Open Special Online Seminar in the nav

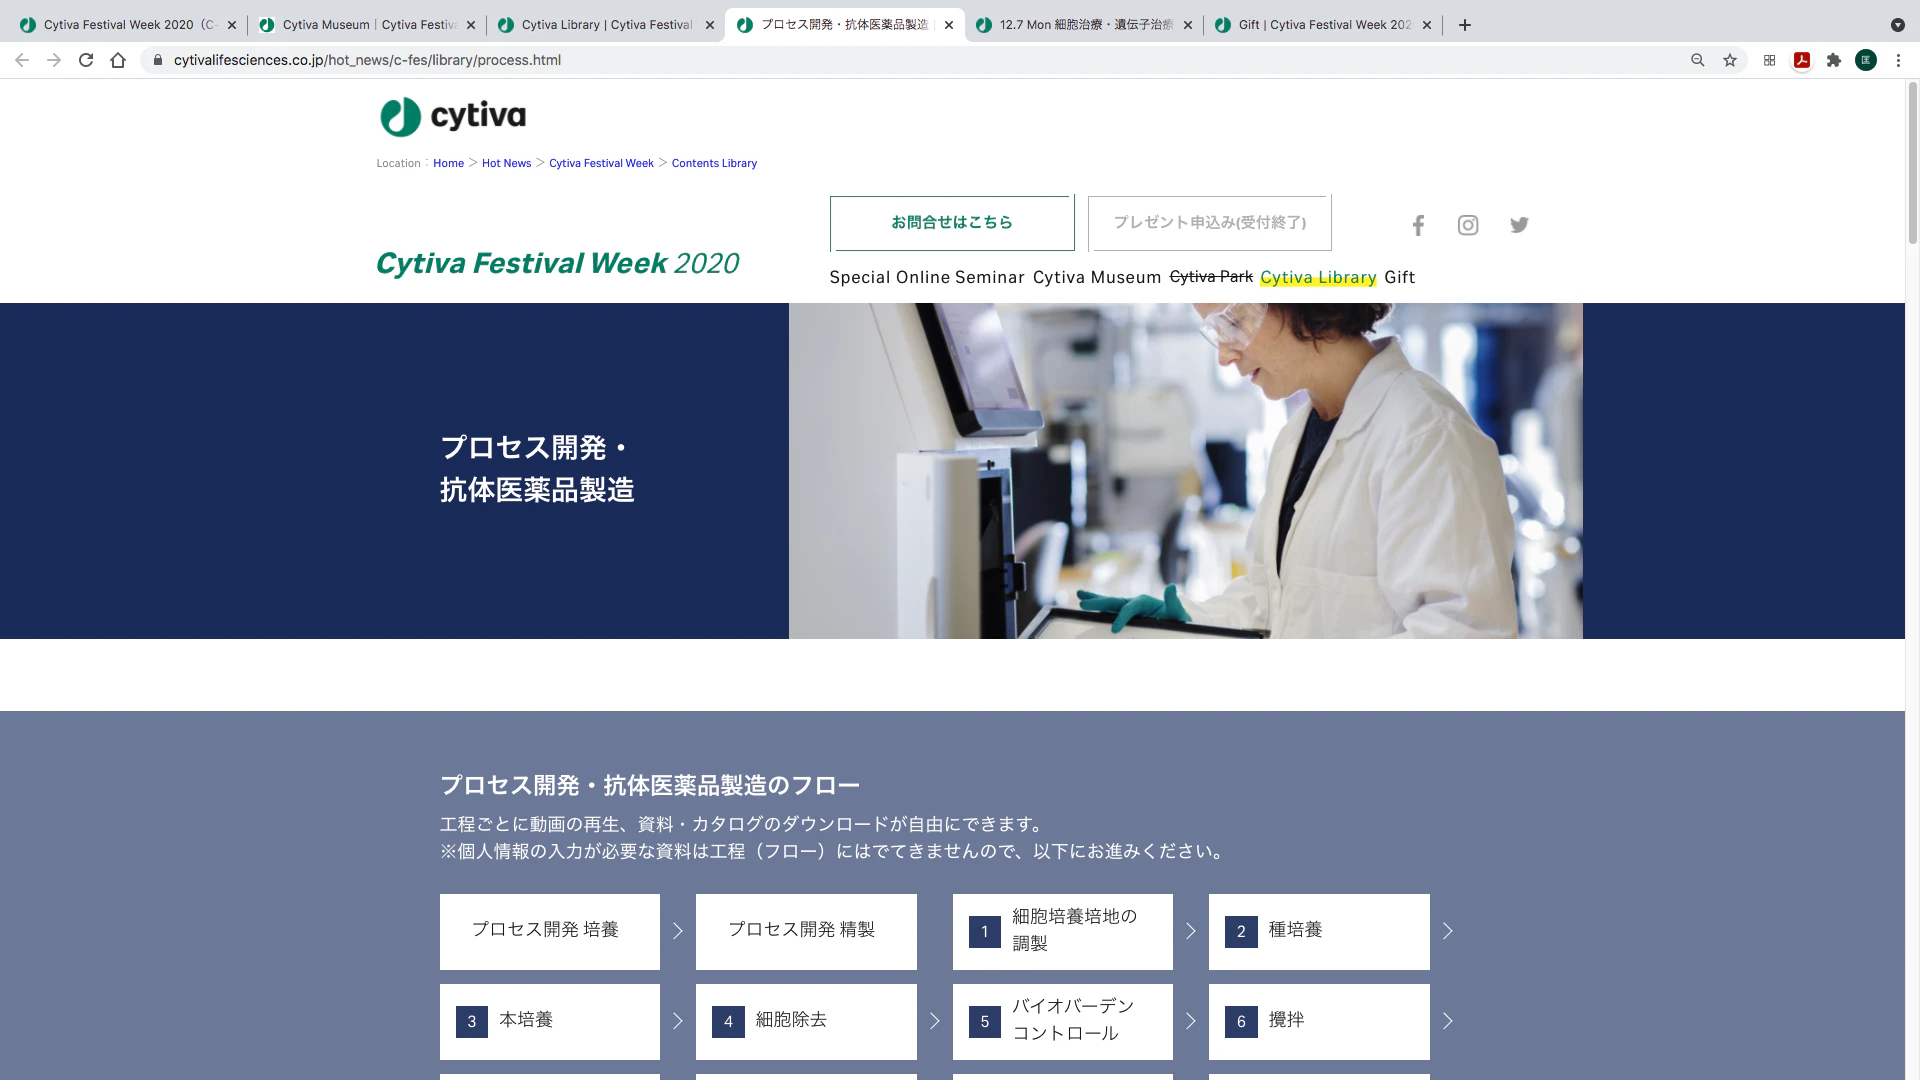[927, 277]
